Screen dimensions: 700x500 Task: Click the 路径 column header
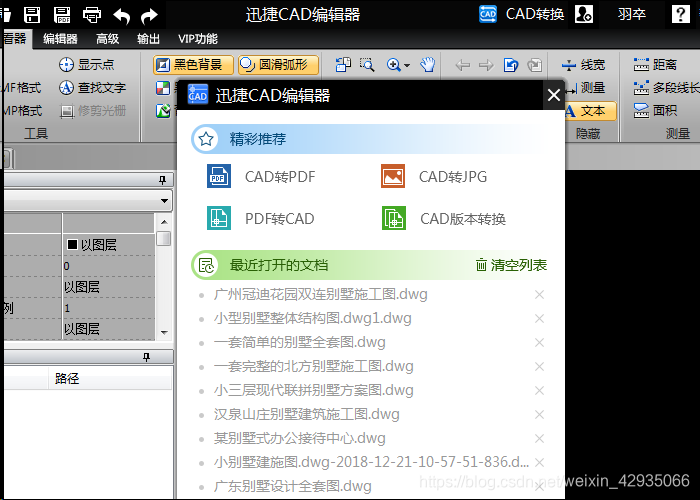(67, 379)
